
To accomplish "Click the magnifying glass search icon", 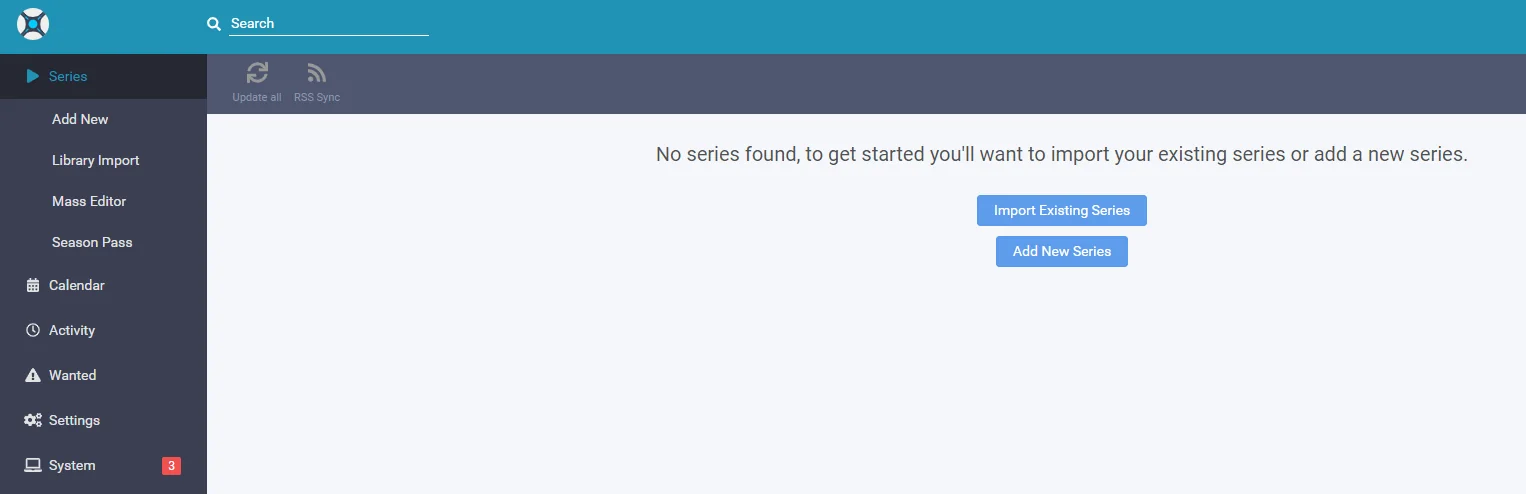I will 213,23.
